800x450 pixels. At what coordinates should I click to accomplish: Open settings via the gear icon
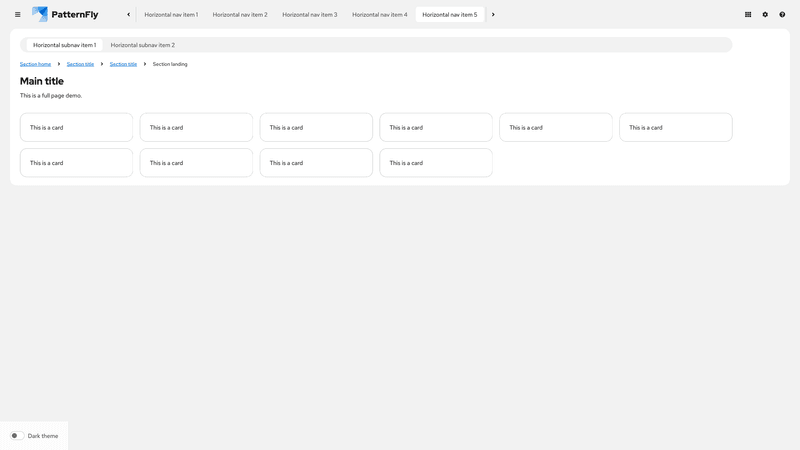click(x=765, y=15)
